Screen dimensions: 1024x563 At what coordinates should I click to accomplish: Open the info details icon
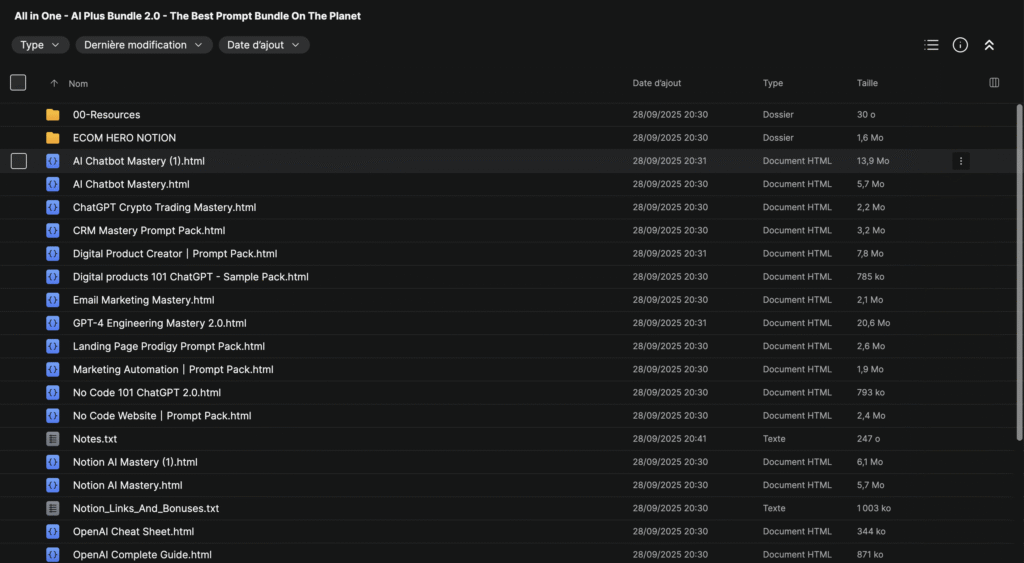(x=960, y=45)
